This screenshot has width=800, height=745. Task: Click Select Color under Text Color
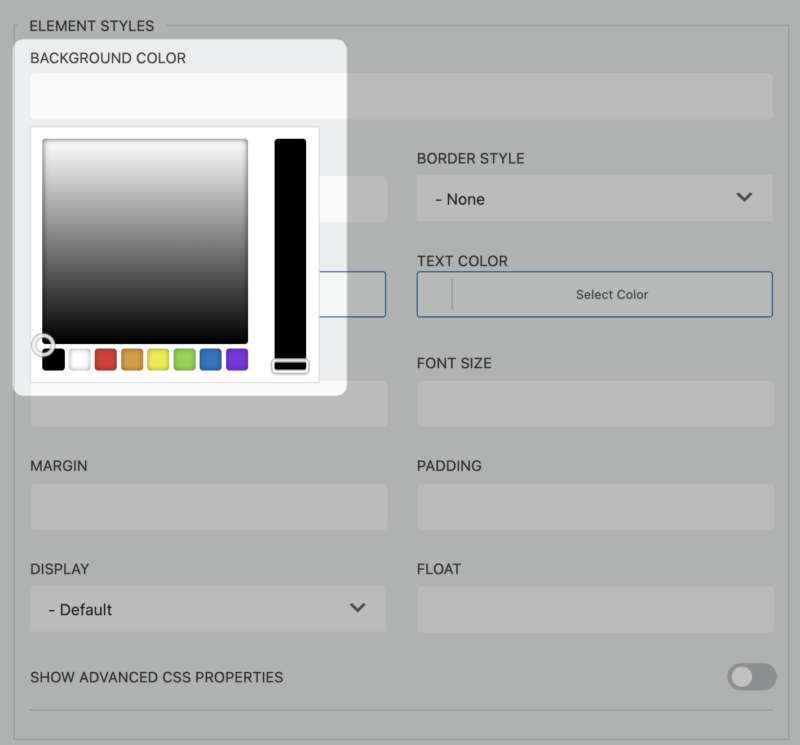pyautogui.click(x=611, y=294)
